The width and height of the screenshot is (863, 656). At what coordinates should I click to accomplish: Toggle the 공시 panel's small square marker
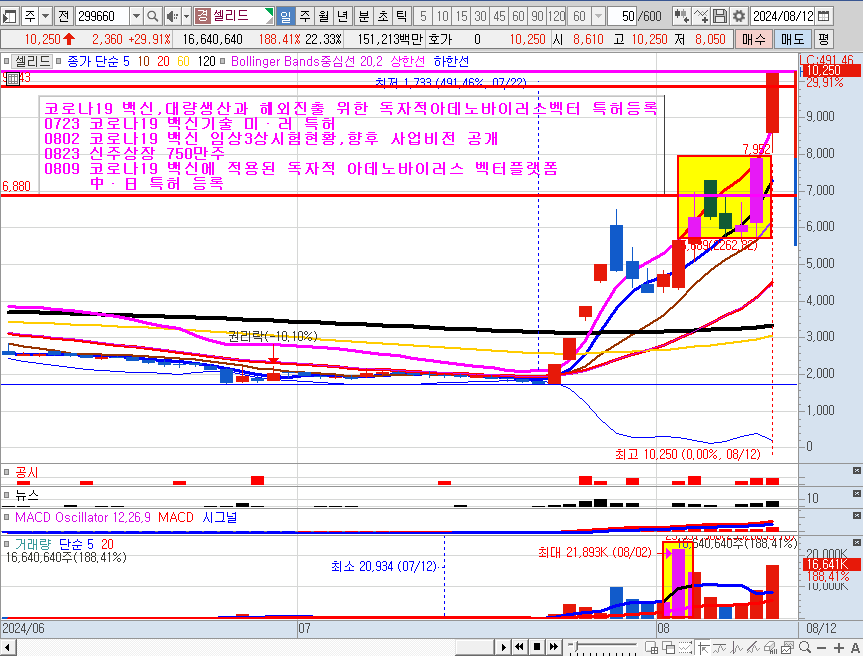pyautogui.click(x=6, y=470)
